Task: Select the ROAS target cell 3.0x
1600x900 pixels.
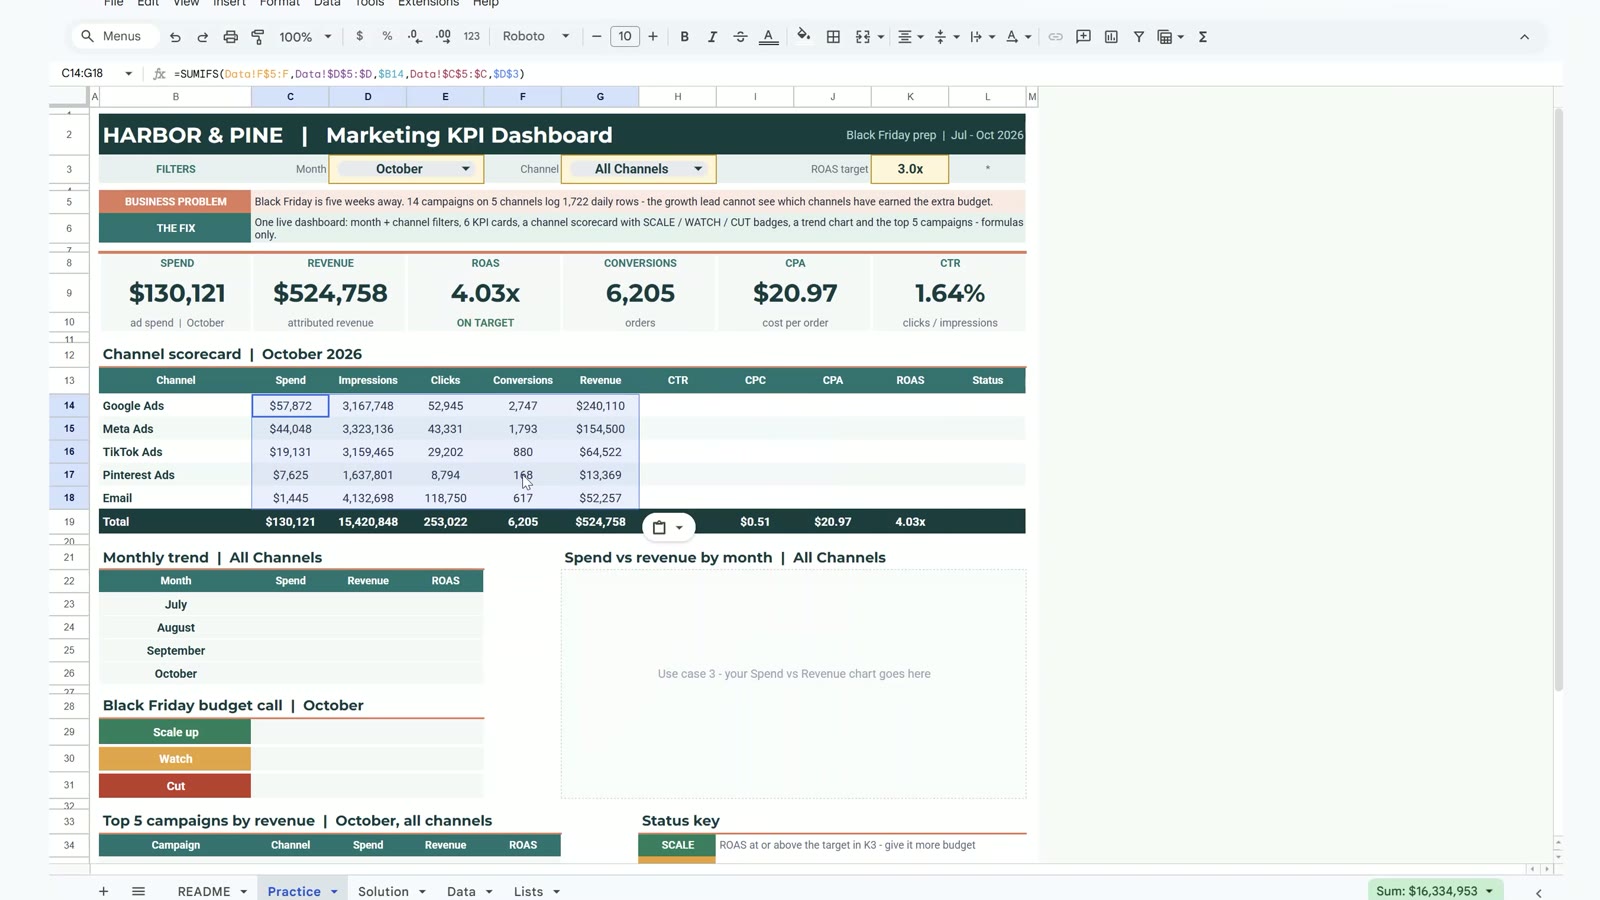Action: (910, 169)
